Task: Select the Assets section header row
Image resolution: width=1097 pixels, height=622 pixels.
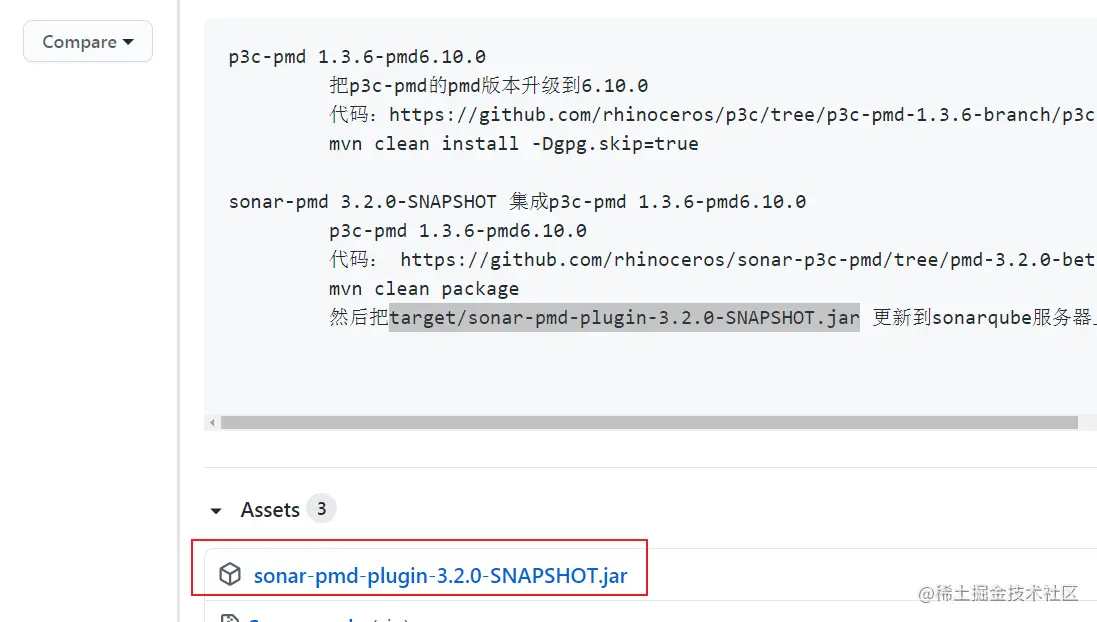Action: [x=268, y=509]
